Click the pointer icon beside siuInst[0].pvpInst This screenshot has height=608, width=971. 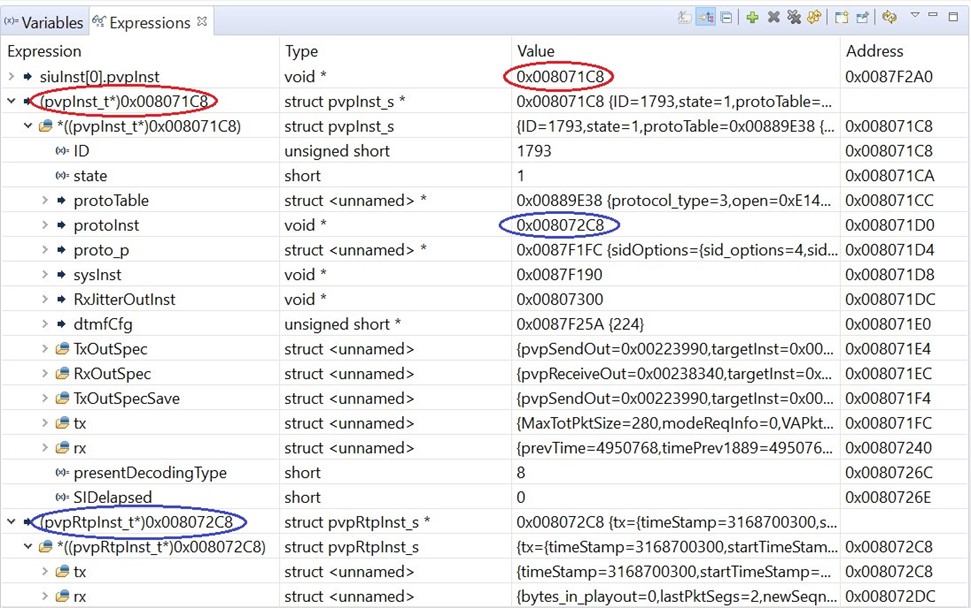(27, 77)
